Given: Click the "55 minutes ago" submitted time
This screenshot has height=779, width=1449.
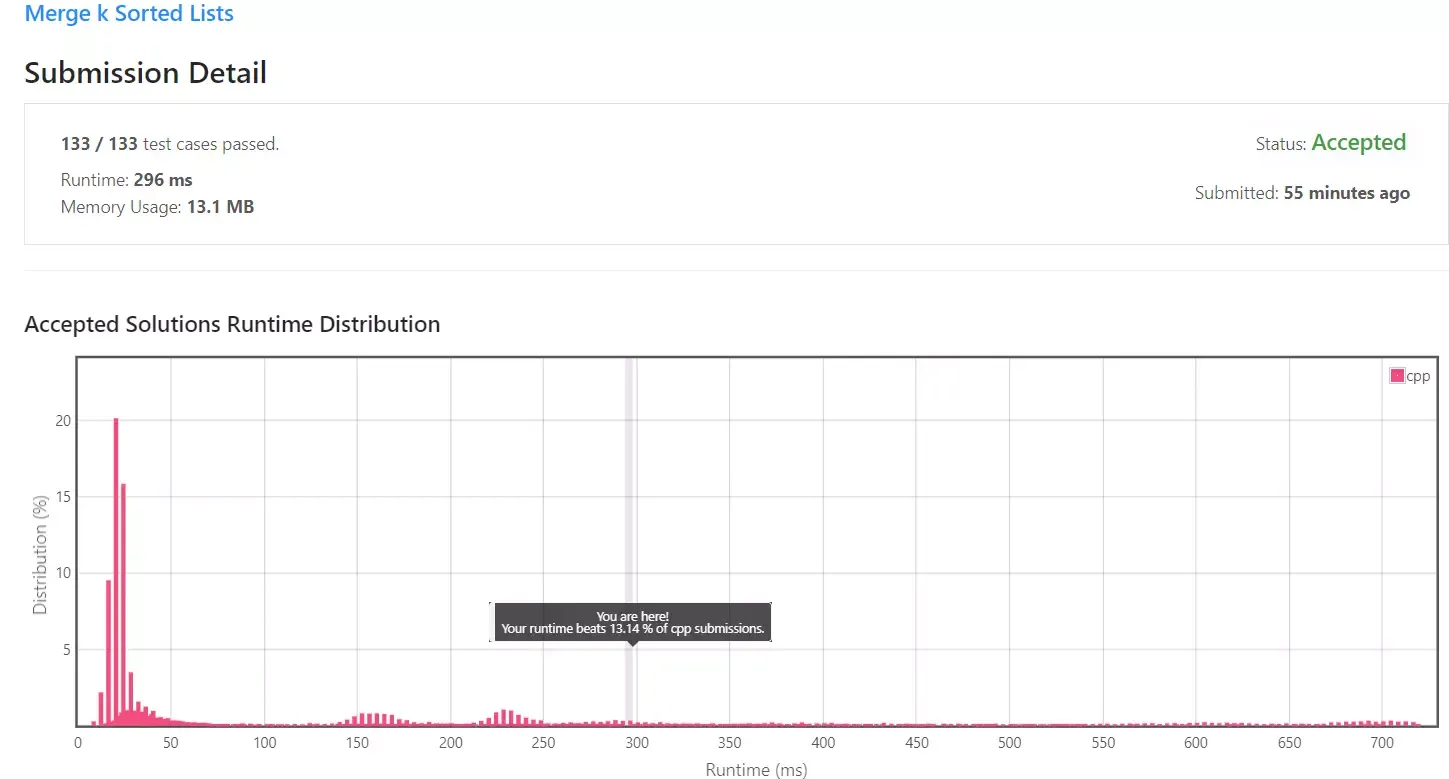Looking at the screenshot, I should point(1346,193).
